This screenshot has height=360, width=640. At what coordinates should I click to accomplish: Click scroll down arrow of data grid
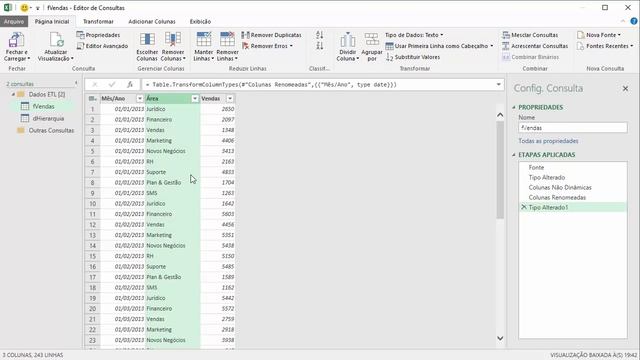pos(500,338)
